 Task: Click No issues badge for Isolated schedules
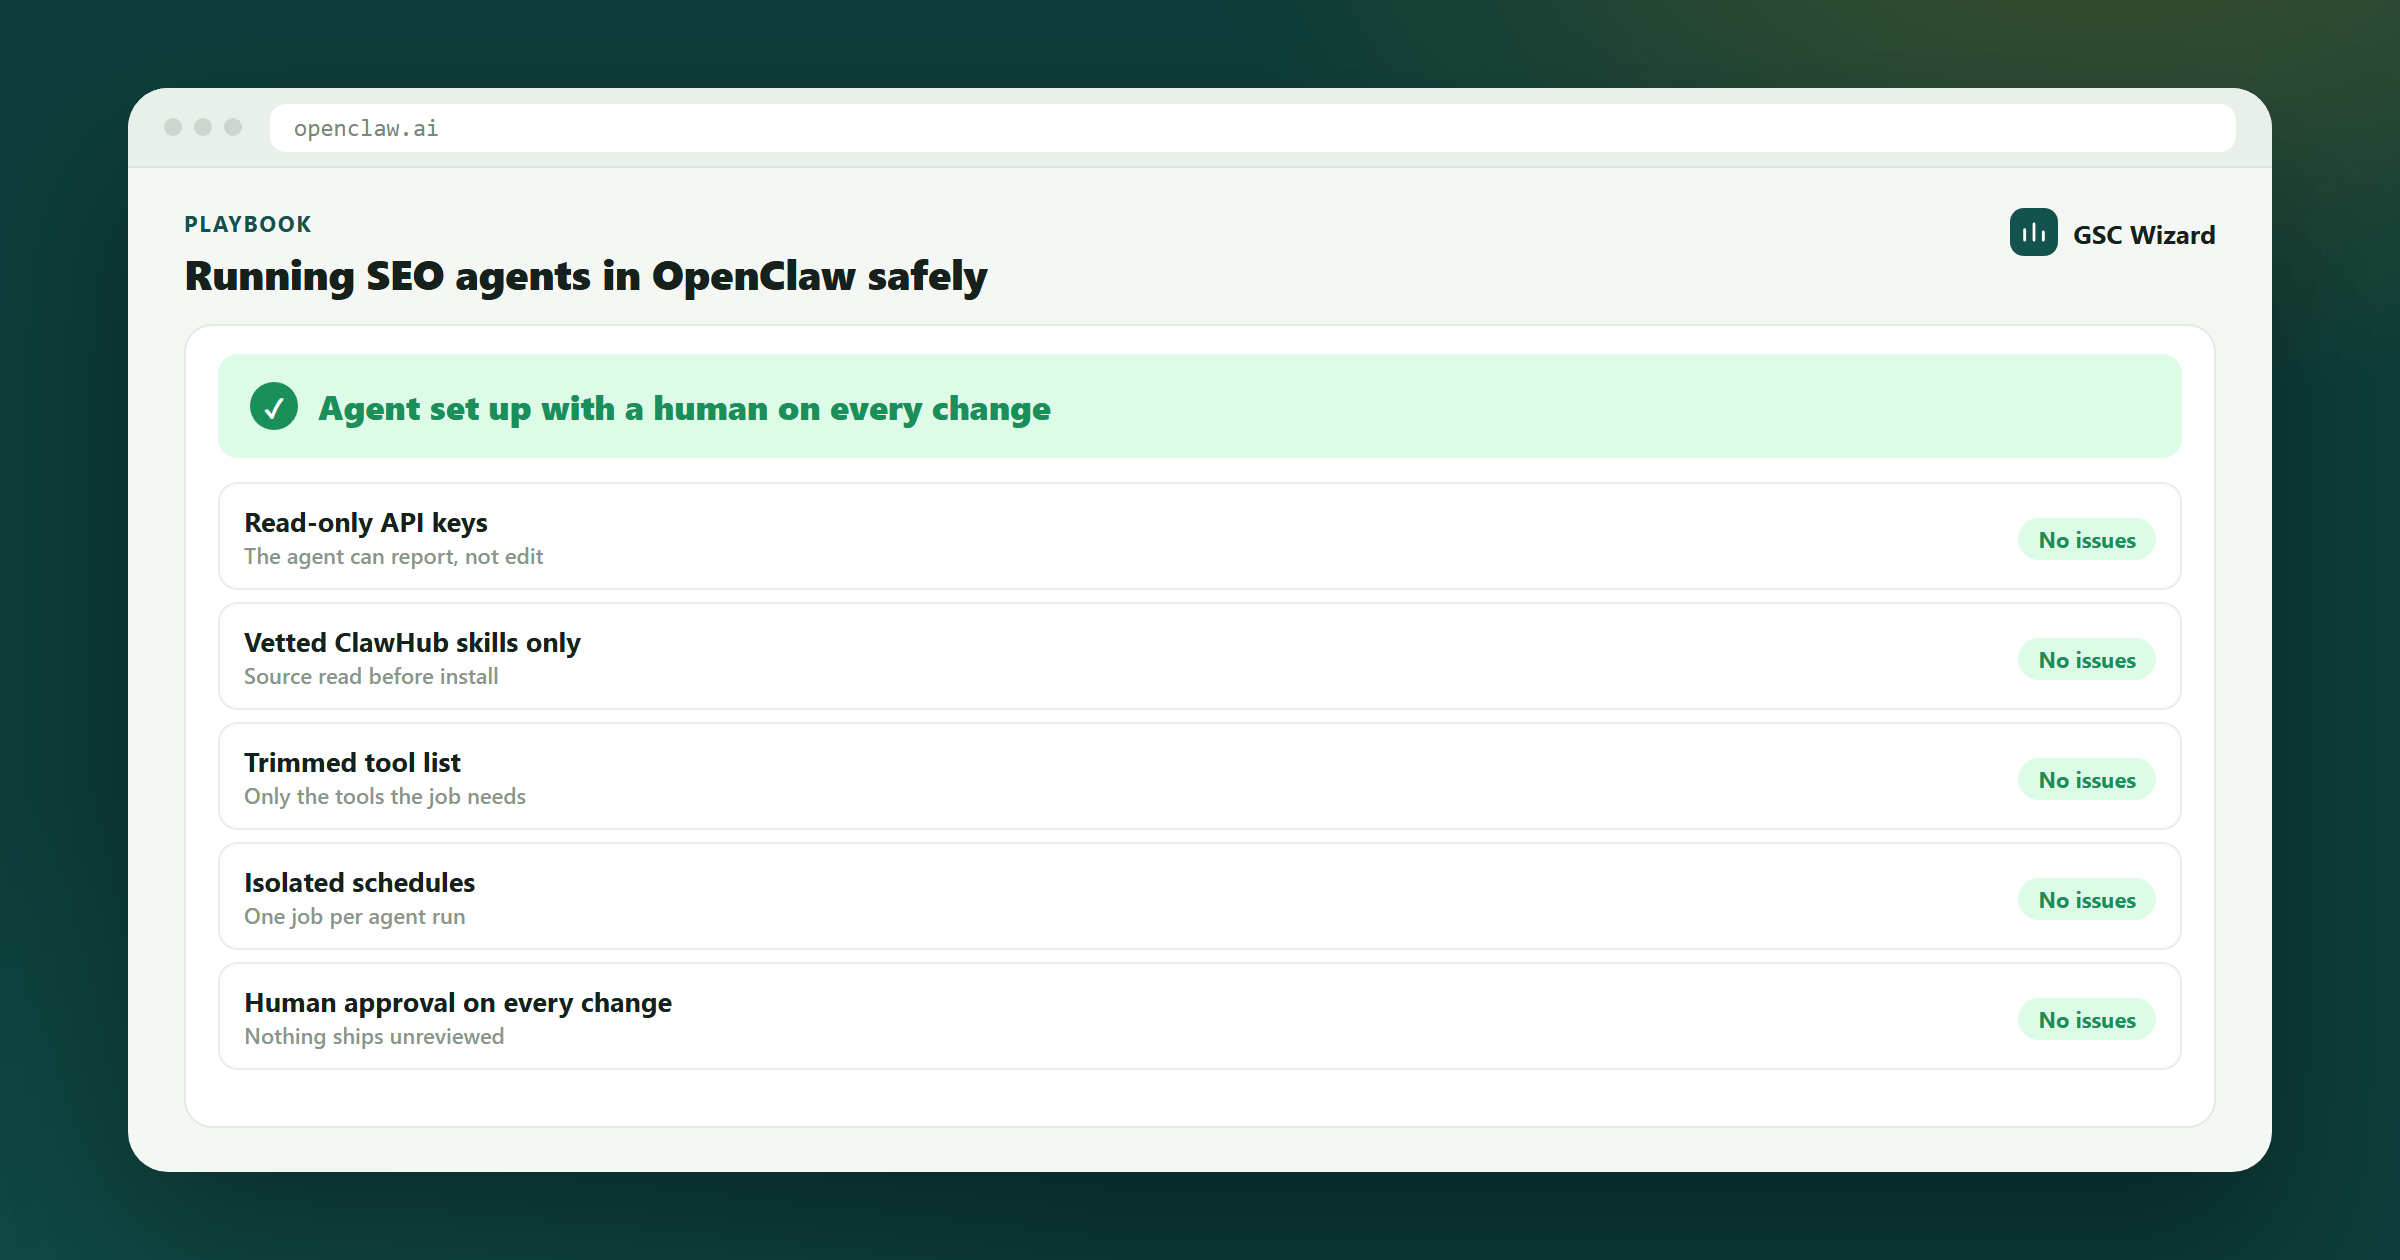coord(2087,900)
